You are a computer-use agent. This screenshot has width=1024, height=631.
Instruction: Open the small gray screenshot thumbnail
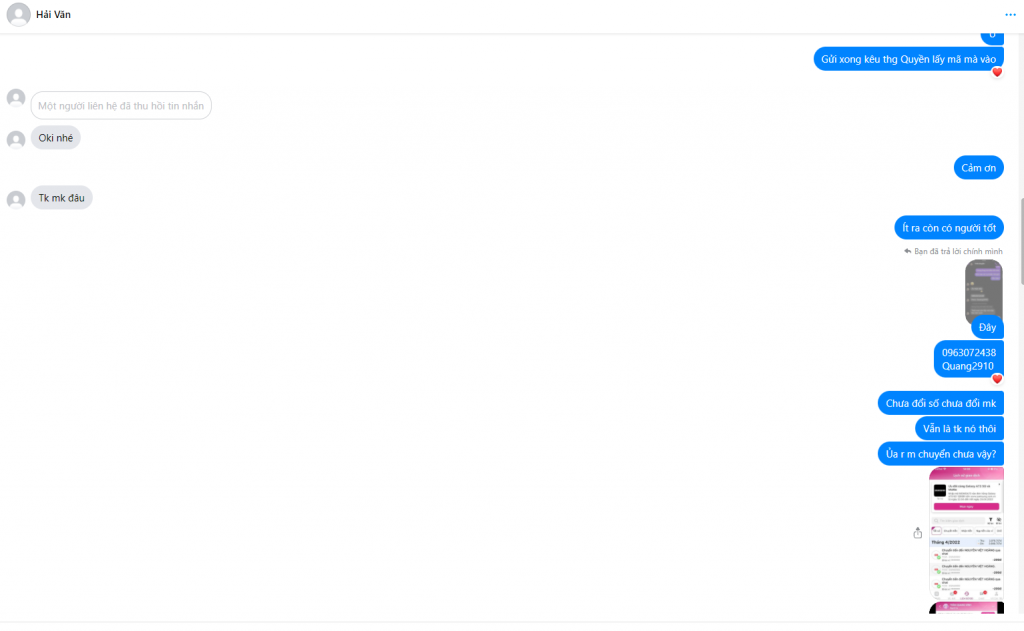coord(983,285)
